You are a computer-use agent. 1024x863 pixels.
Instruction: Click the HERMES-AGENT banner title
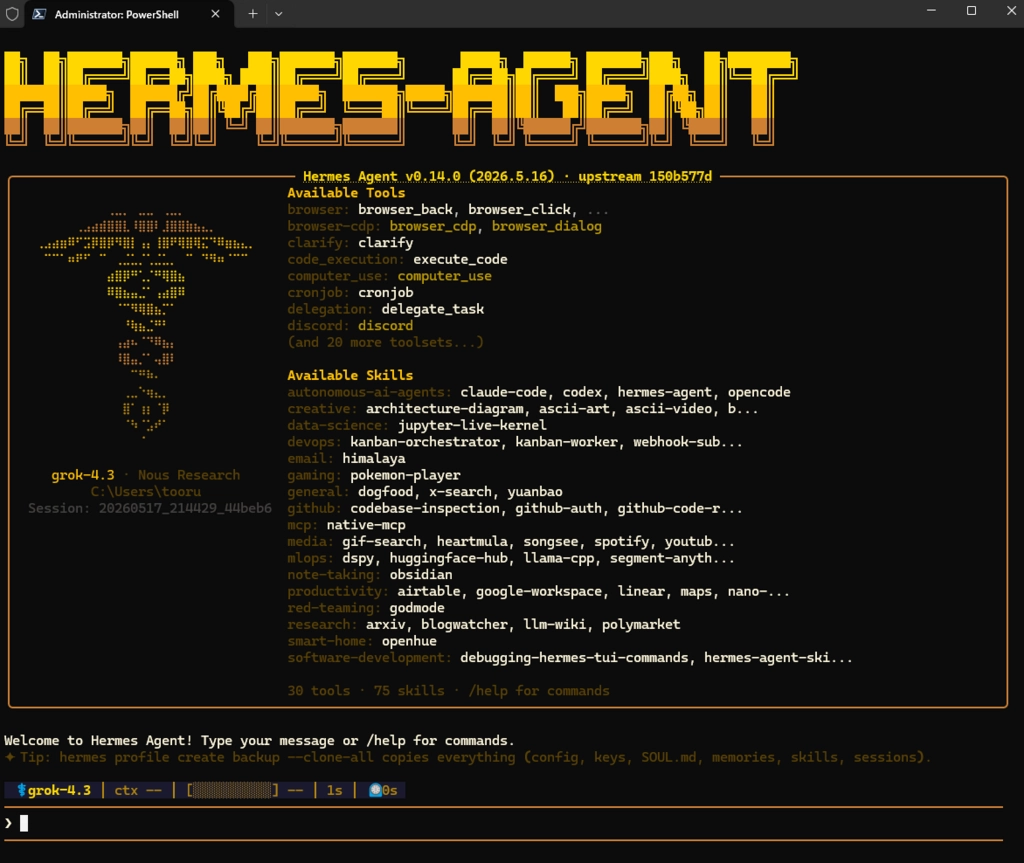pos(400,98)
